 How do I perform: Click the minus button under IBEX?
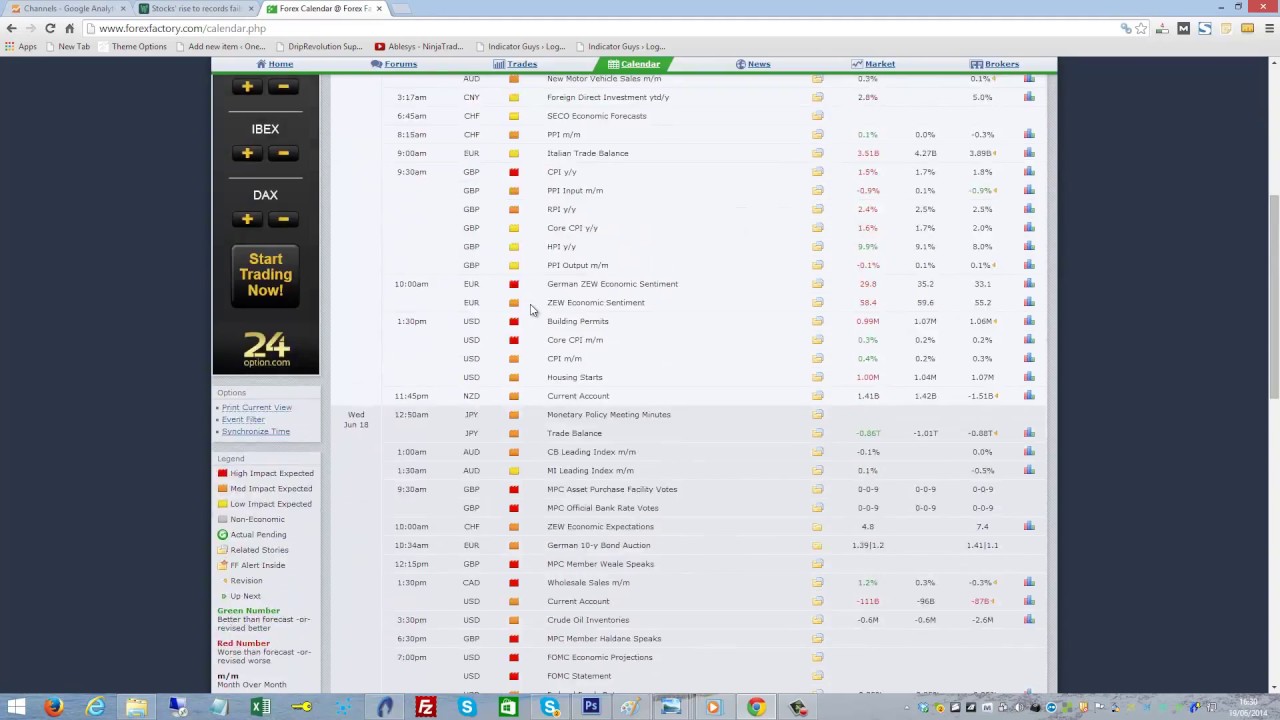point(283,153)
